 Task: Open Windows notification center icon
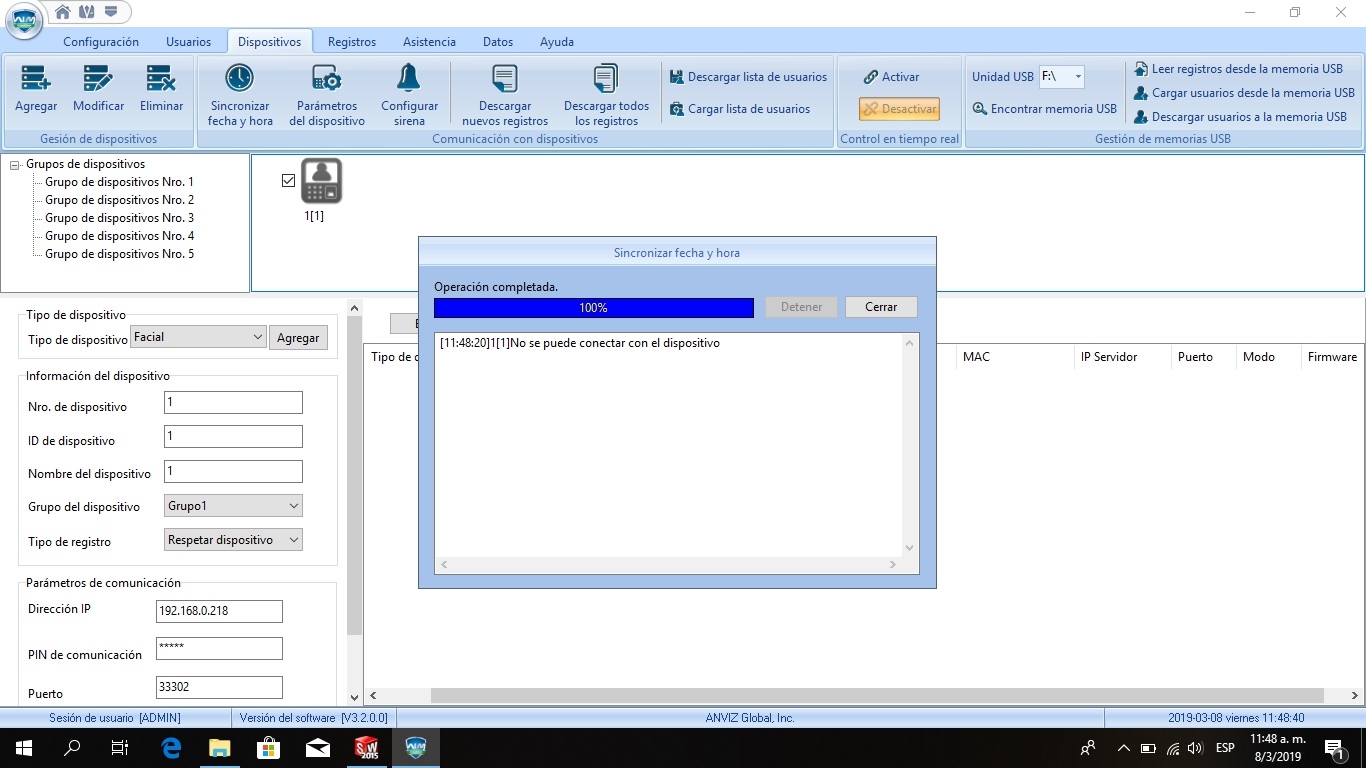click(x=1334, y=747)
